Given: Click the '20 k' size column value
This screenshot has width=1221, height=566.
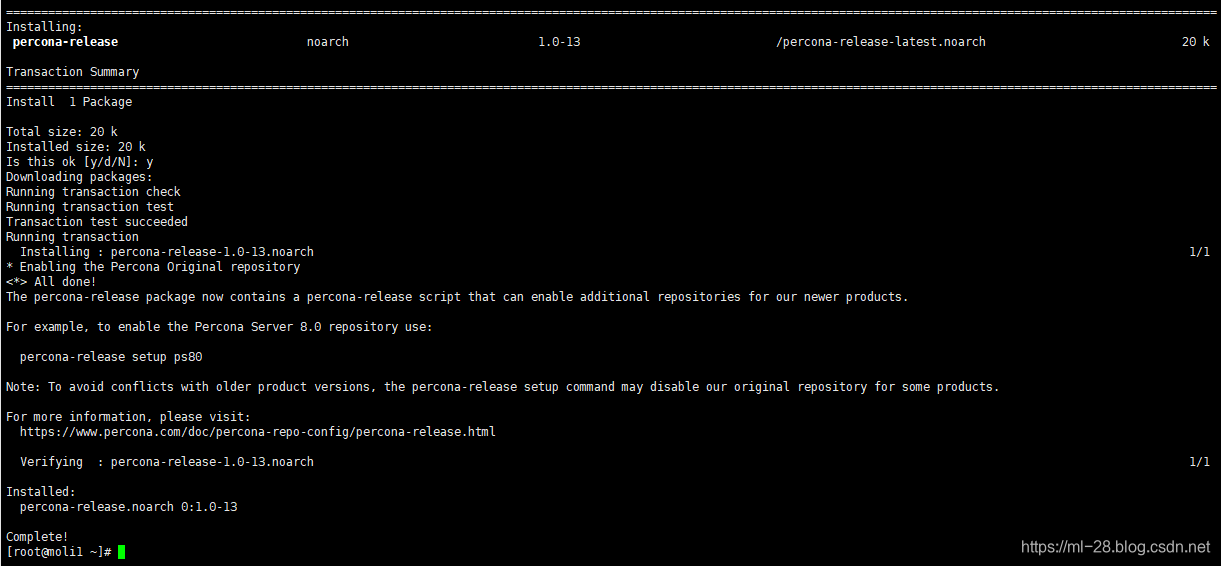Looking at the screenshot, I should pyautogui.click(x=1196, y=42).
